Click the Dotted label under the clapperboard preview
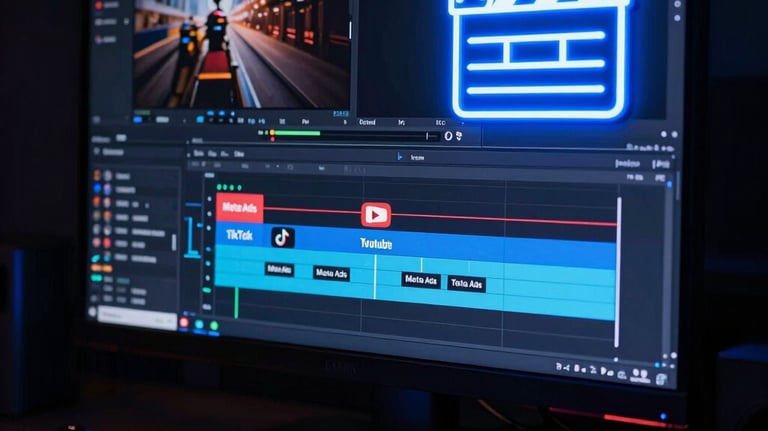The height and width of the screenshot is (431, 768). pos(367,122)
